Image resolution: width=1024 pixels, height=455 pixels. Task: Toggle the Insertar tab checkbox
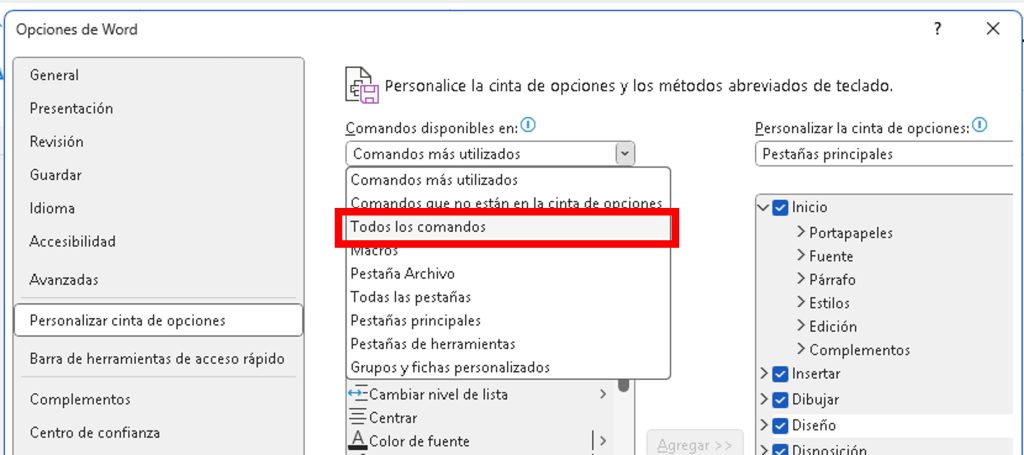[x=781, y=374]
